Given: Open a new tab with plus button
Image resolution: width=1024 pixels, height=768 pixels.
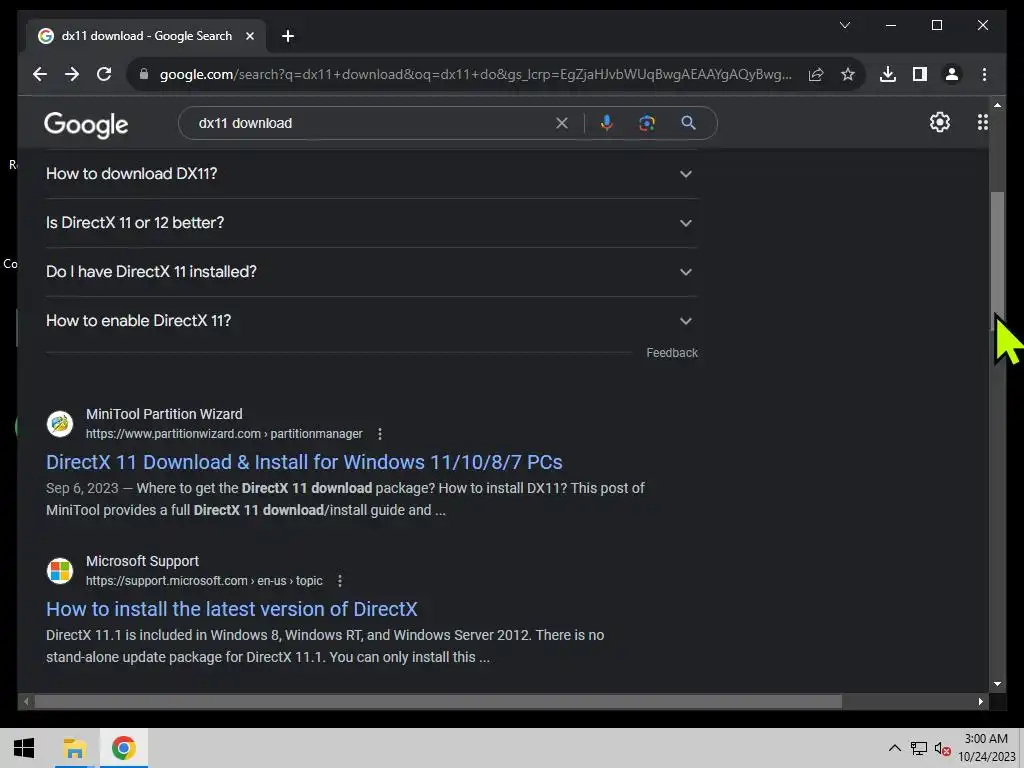Looking at the screenshot, I should click(x=287, y=36).
